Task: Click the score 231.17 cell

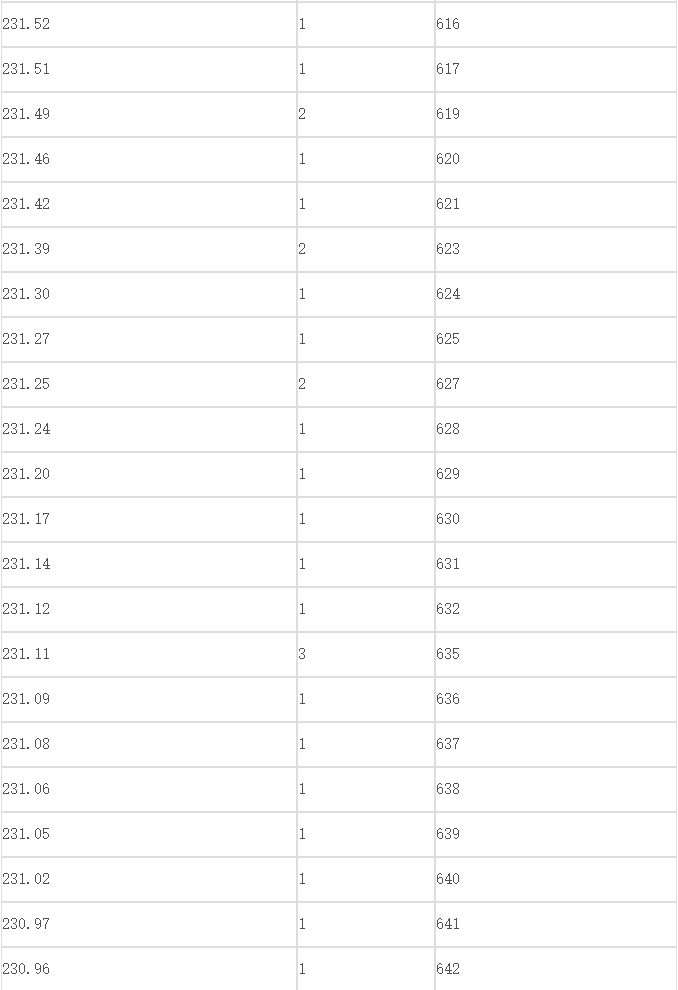Action: pos(149,519)
